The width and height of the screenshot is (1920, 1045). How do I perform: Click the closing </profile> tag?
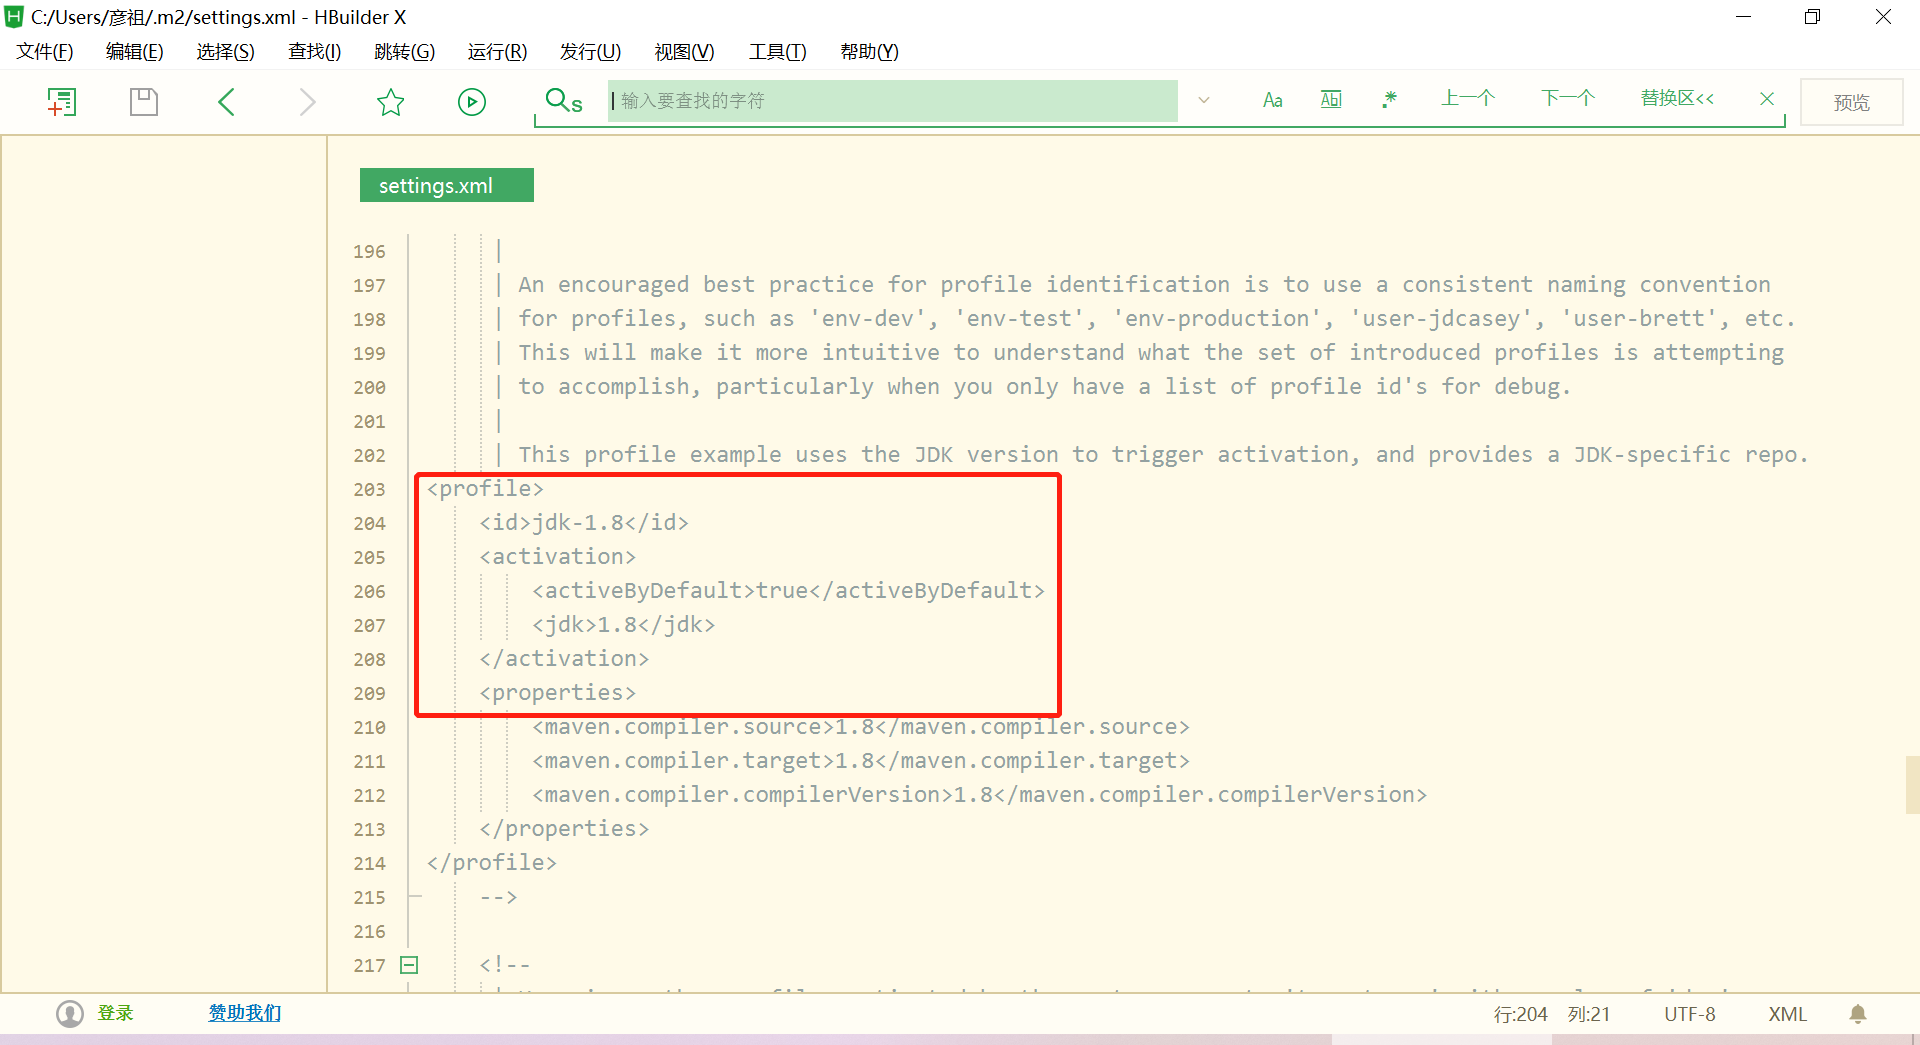(x=491, y=862)
